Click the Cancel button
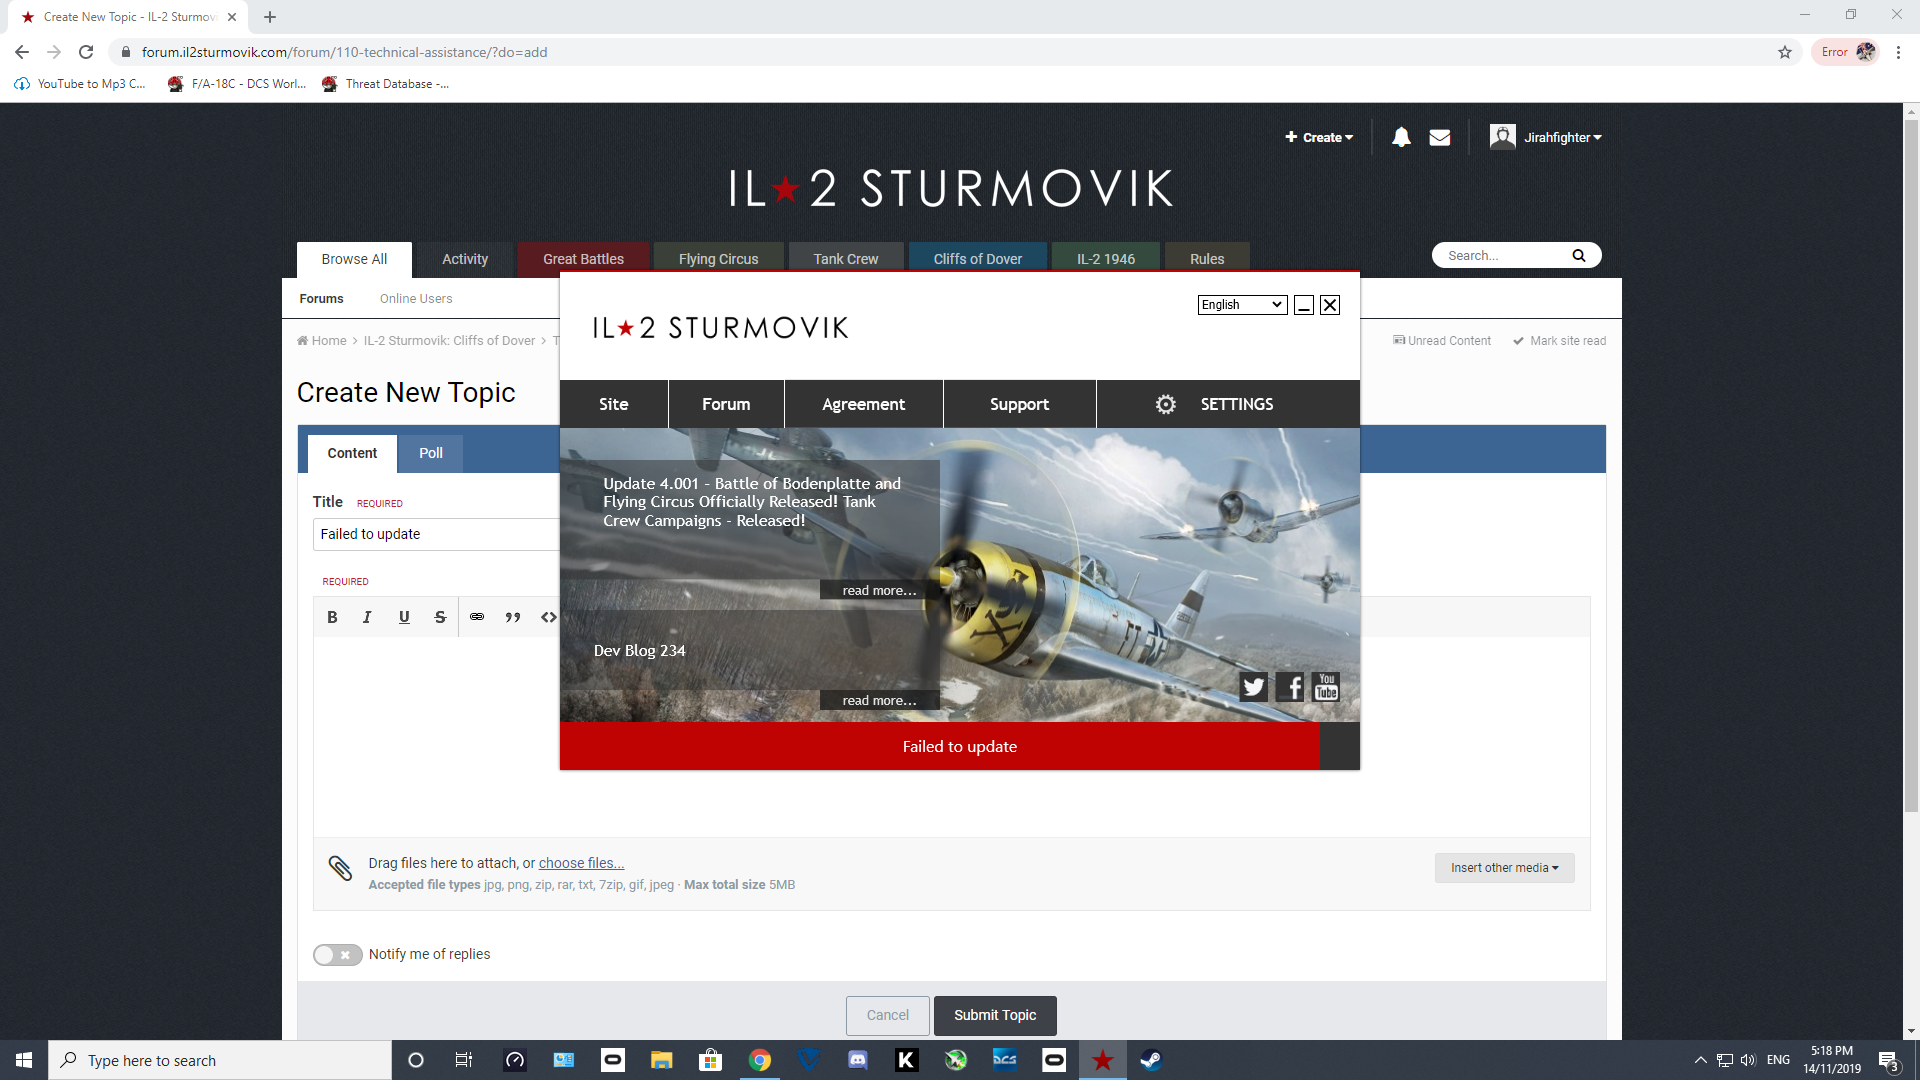Image resolution: width=1920 pixels, height=1080 pixels. 887,1015
